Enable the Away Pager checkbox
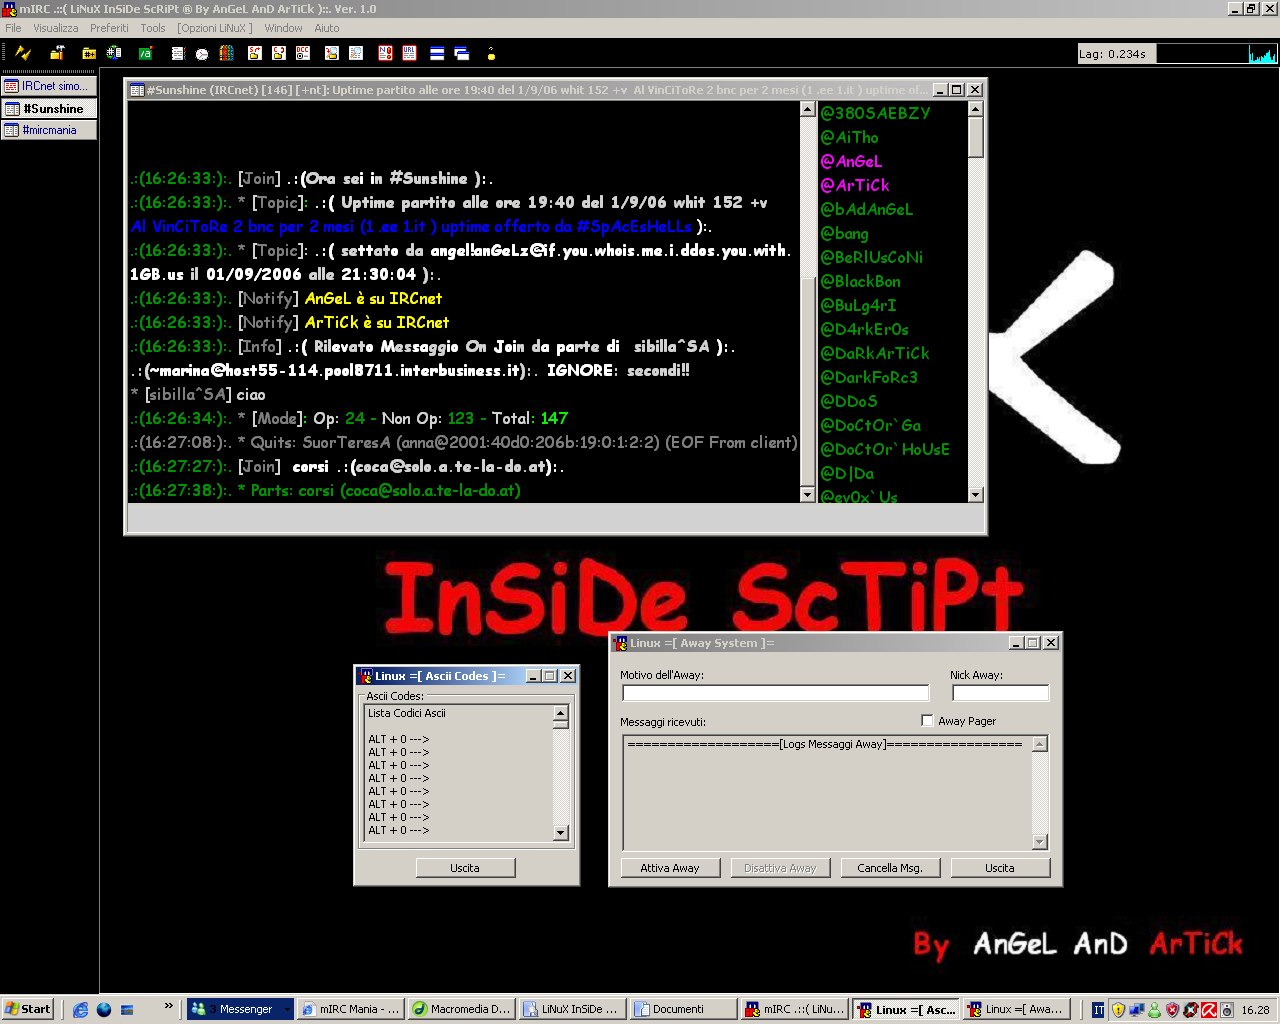Viewport: 1280px width, 1024px height. (927, 720)
